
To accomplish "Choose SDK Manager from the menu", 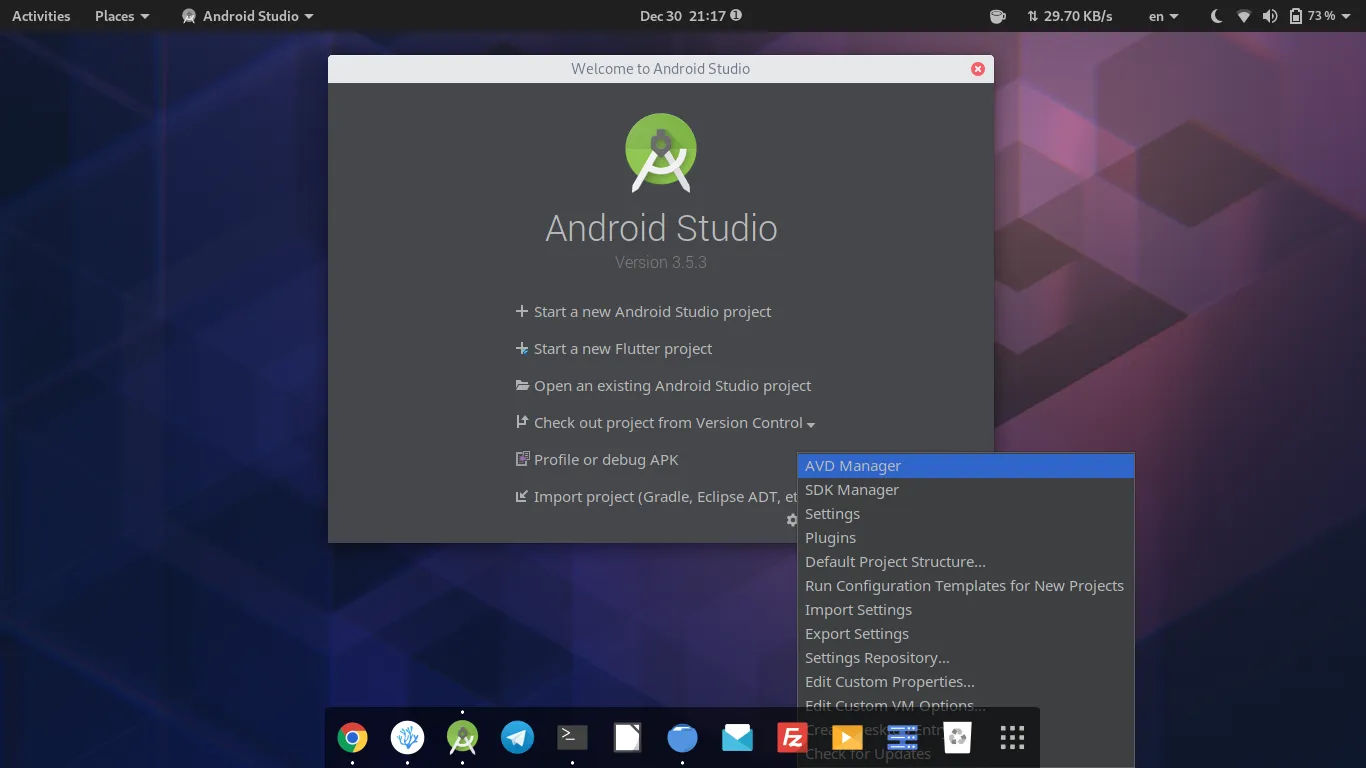I will pyautogui.click(x=966, y=490).
